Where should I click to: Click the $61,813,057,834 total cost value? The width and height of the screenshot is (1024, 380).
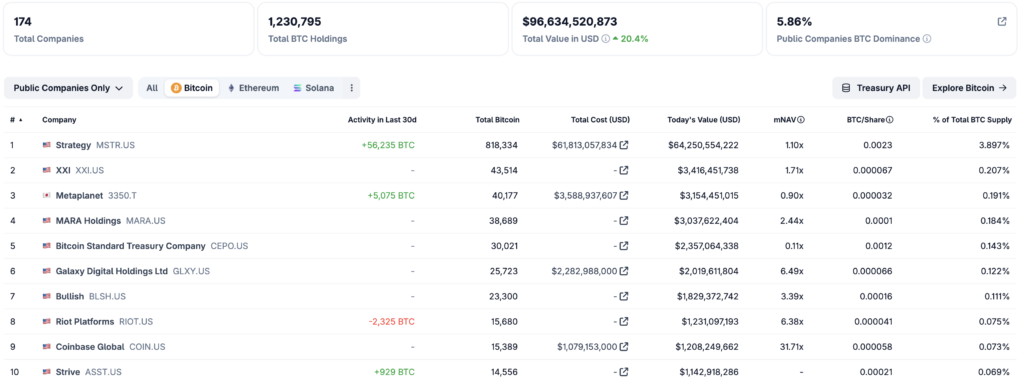(x=584, y=145)
